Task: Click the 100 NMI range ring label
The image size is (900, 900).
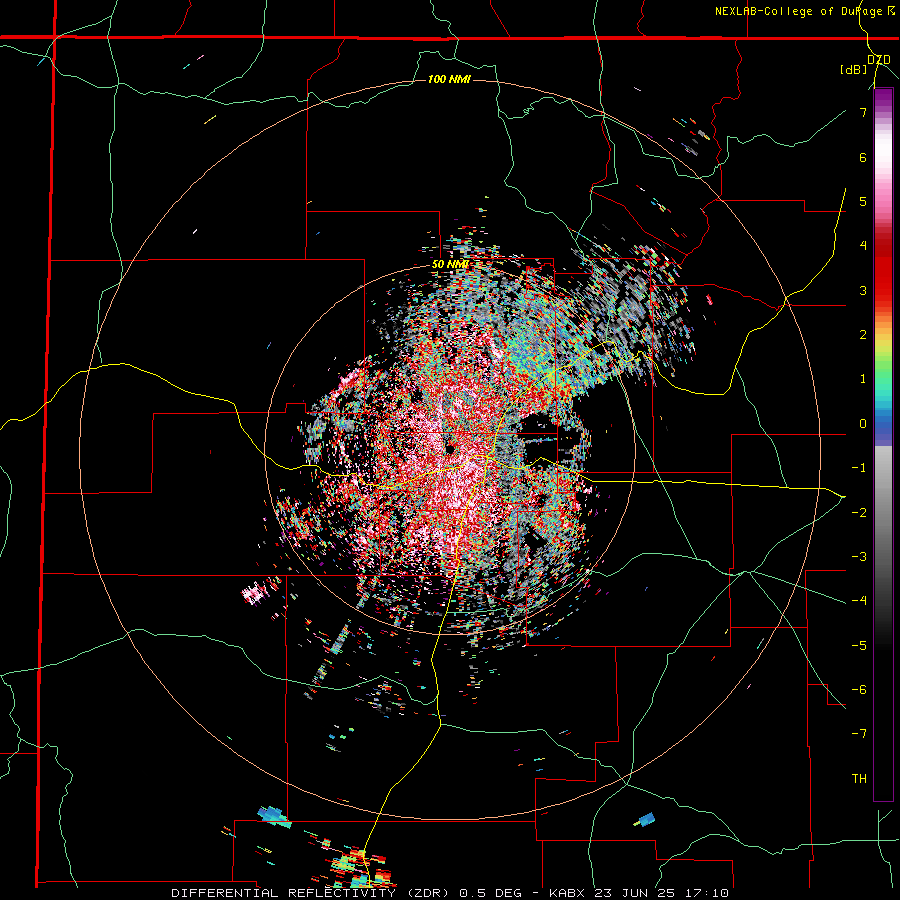Action: (x=449, y=79)
